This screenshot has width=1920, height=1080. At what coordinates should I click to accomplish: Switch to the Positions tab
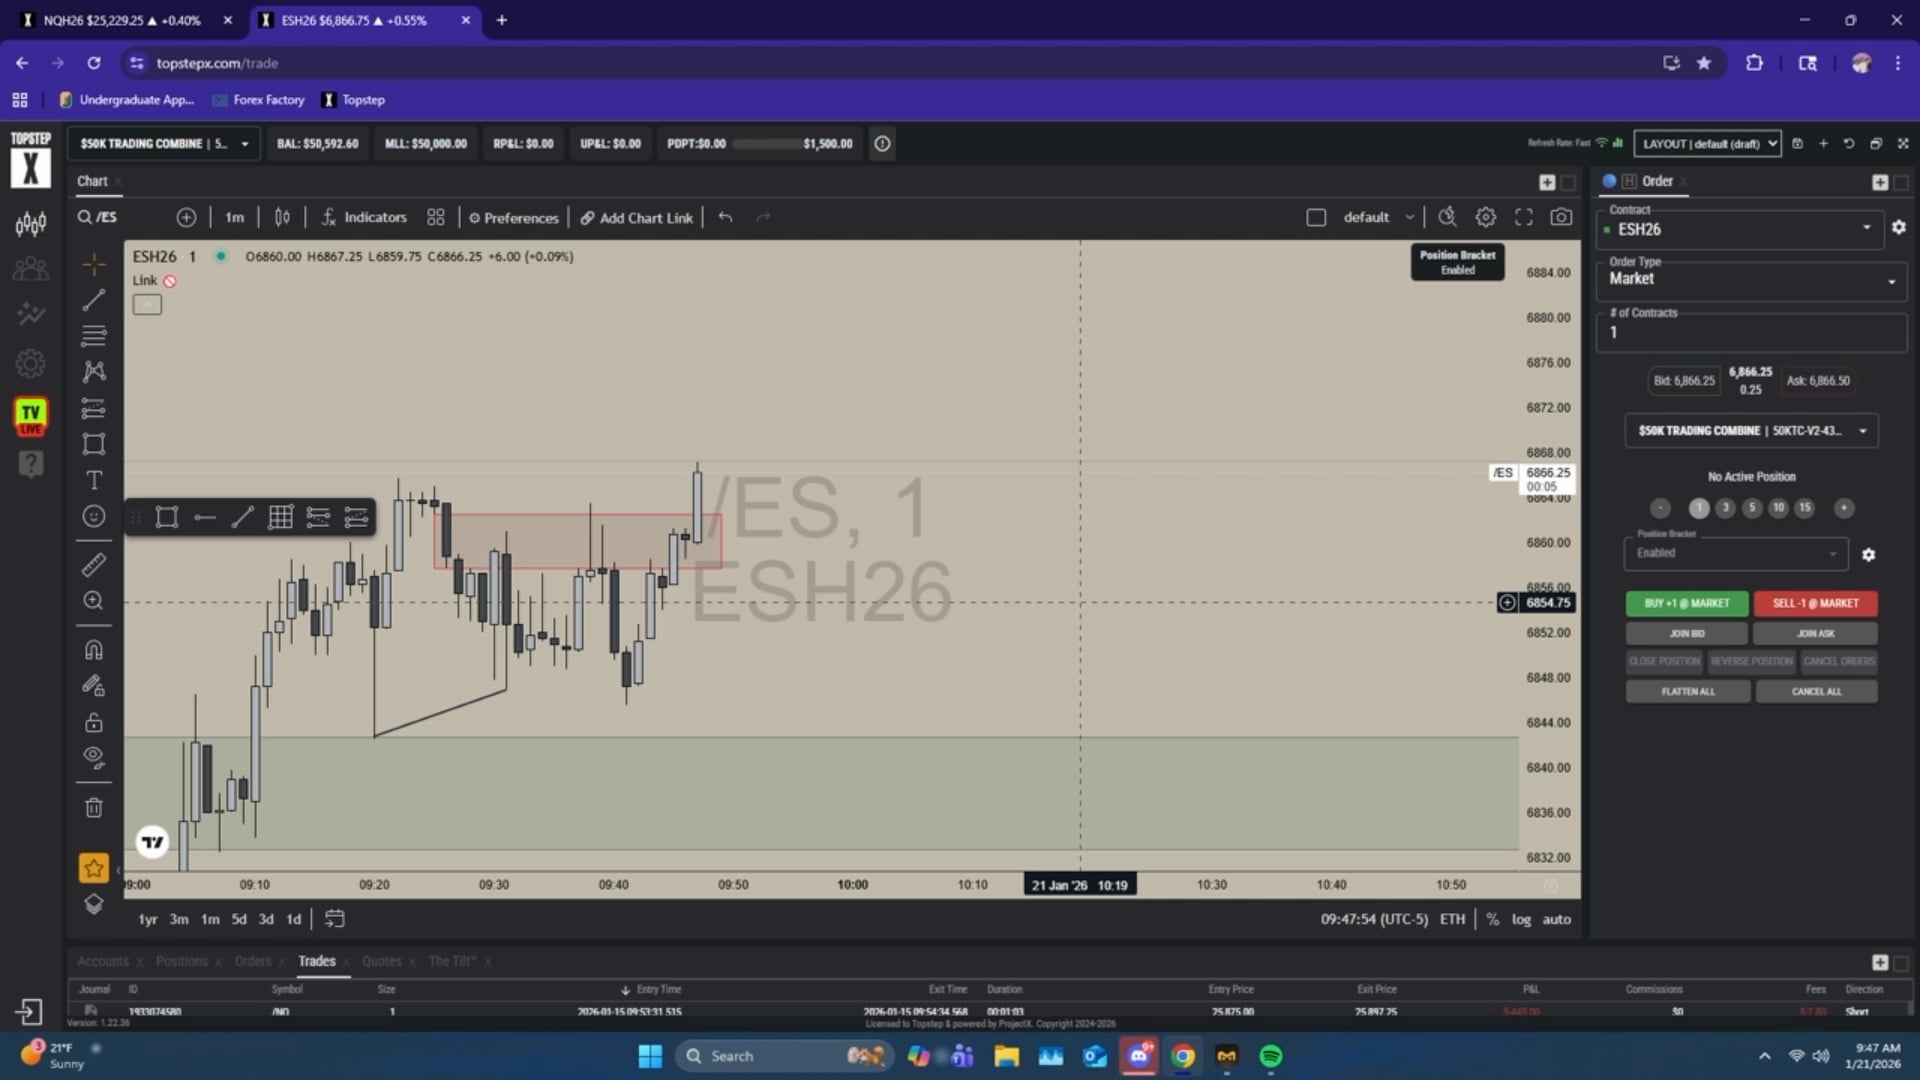tap(182, 961)
